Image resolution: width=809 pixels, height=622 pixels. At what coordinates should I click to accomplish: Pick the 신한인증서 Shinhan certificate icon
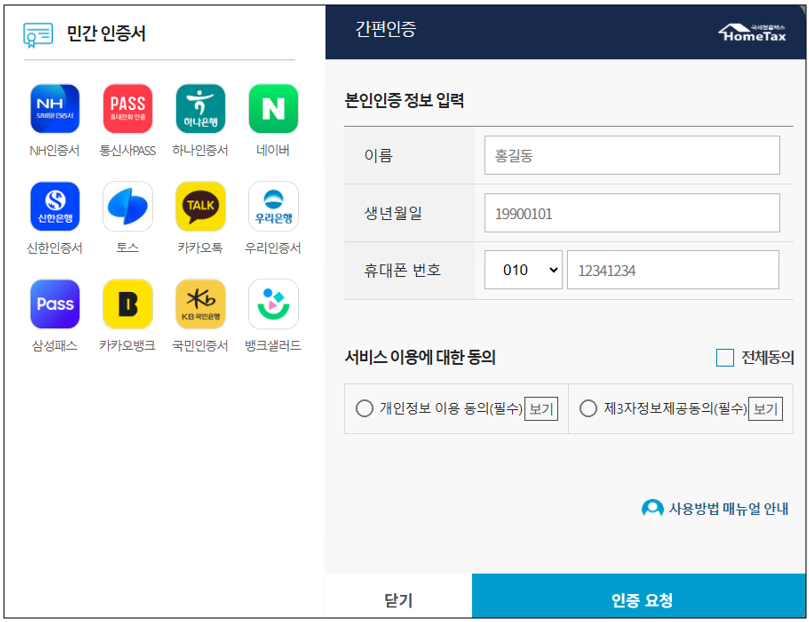[x=54, y=207]
